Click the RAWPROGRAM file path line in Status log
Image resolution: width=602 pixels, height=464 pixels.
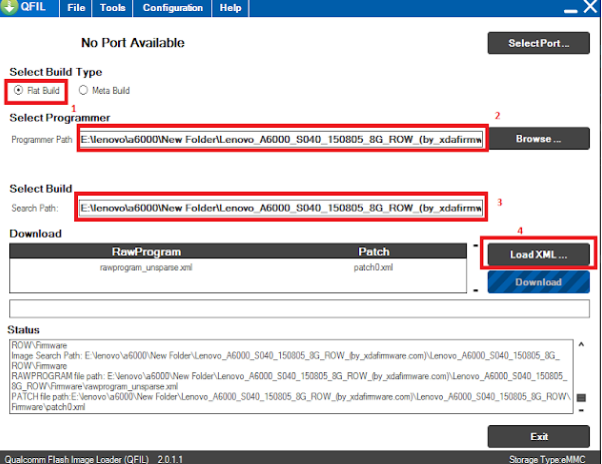point(289,381)
